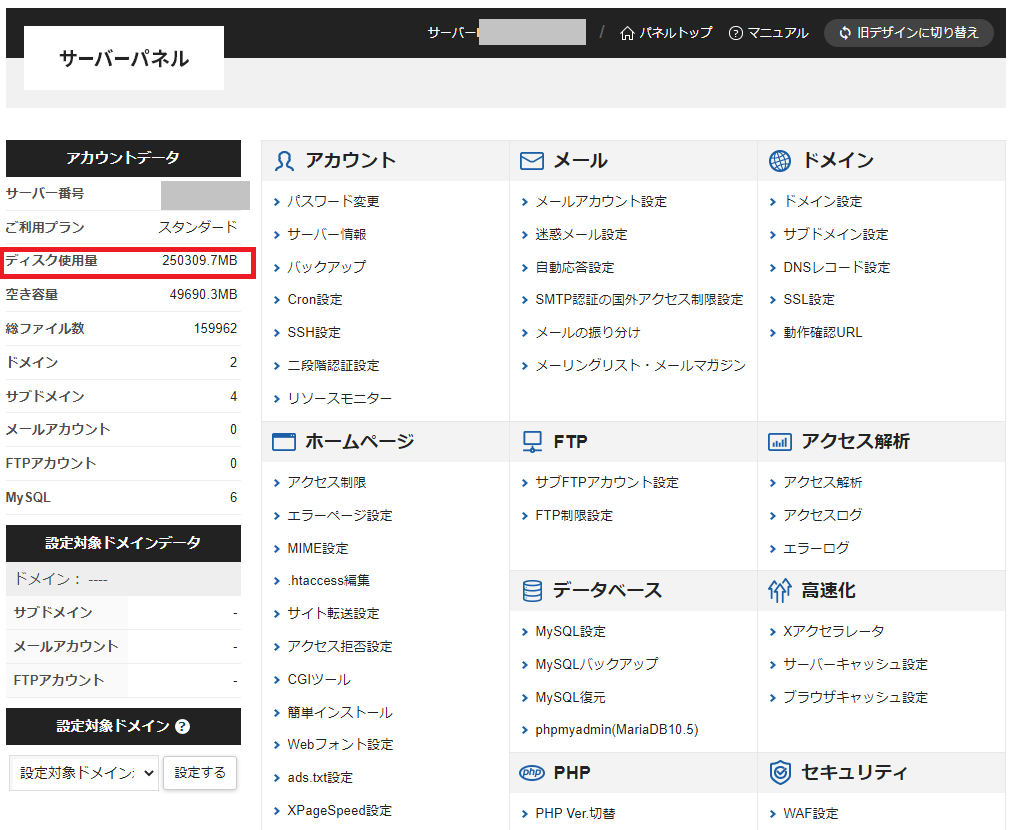Open 自動応答設定
The width and height of the screenshot is (1015, 830).
tap(574, 267)
